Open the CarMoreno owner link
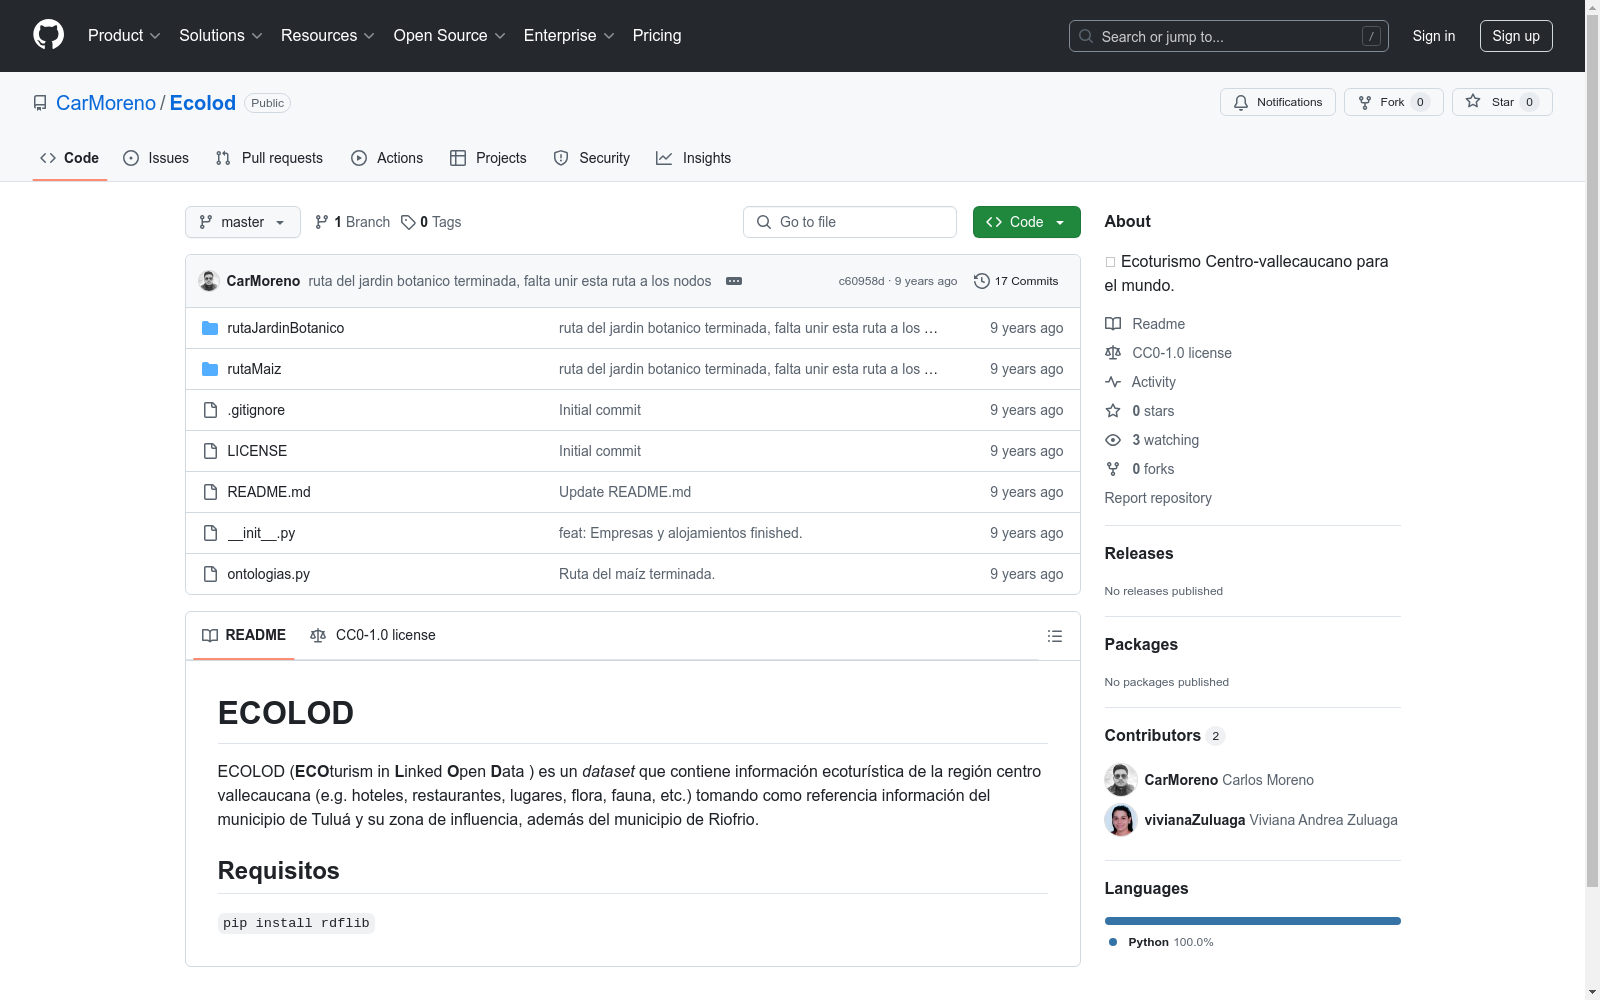 pos(106,103)
